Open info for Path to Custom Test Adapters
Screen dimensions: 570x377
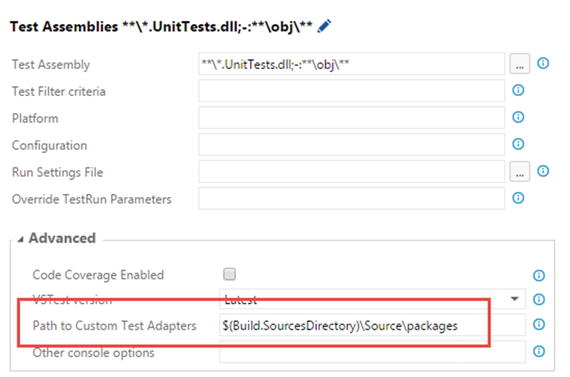point(539,324)
